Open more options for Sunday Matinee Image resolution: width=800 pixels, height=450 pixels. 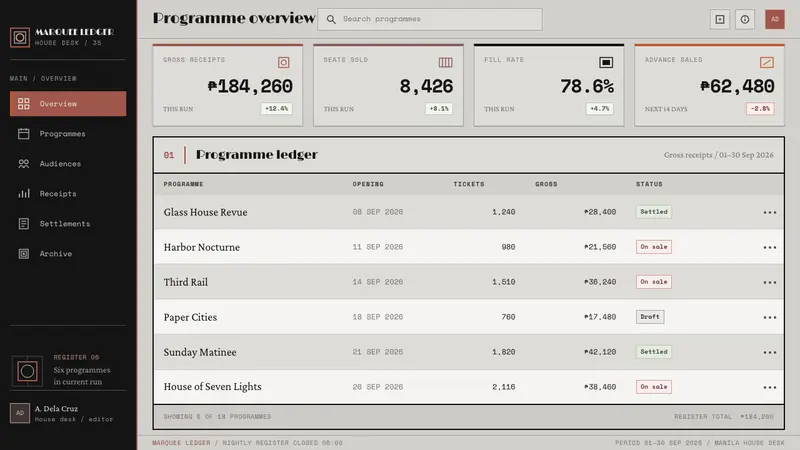(x=769, y=352)
